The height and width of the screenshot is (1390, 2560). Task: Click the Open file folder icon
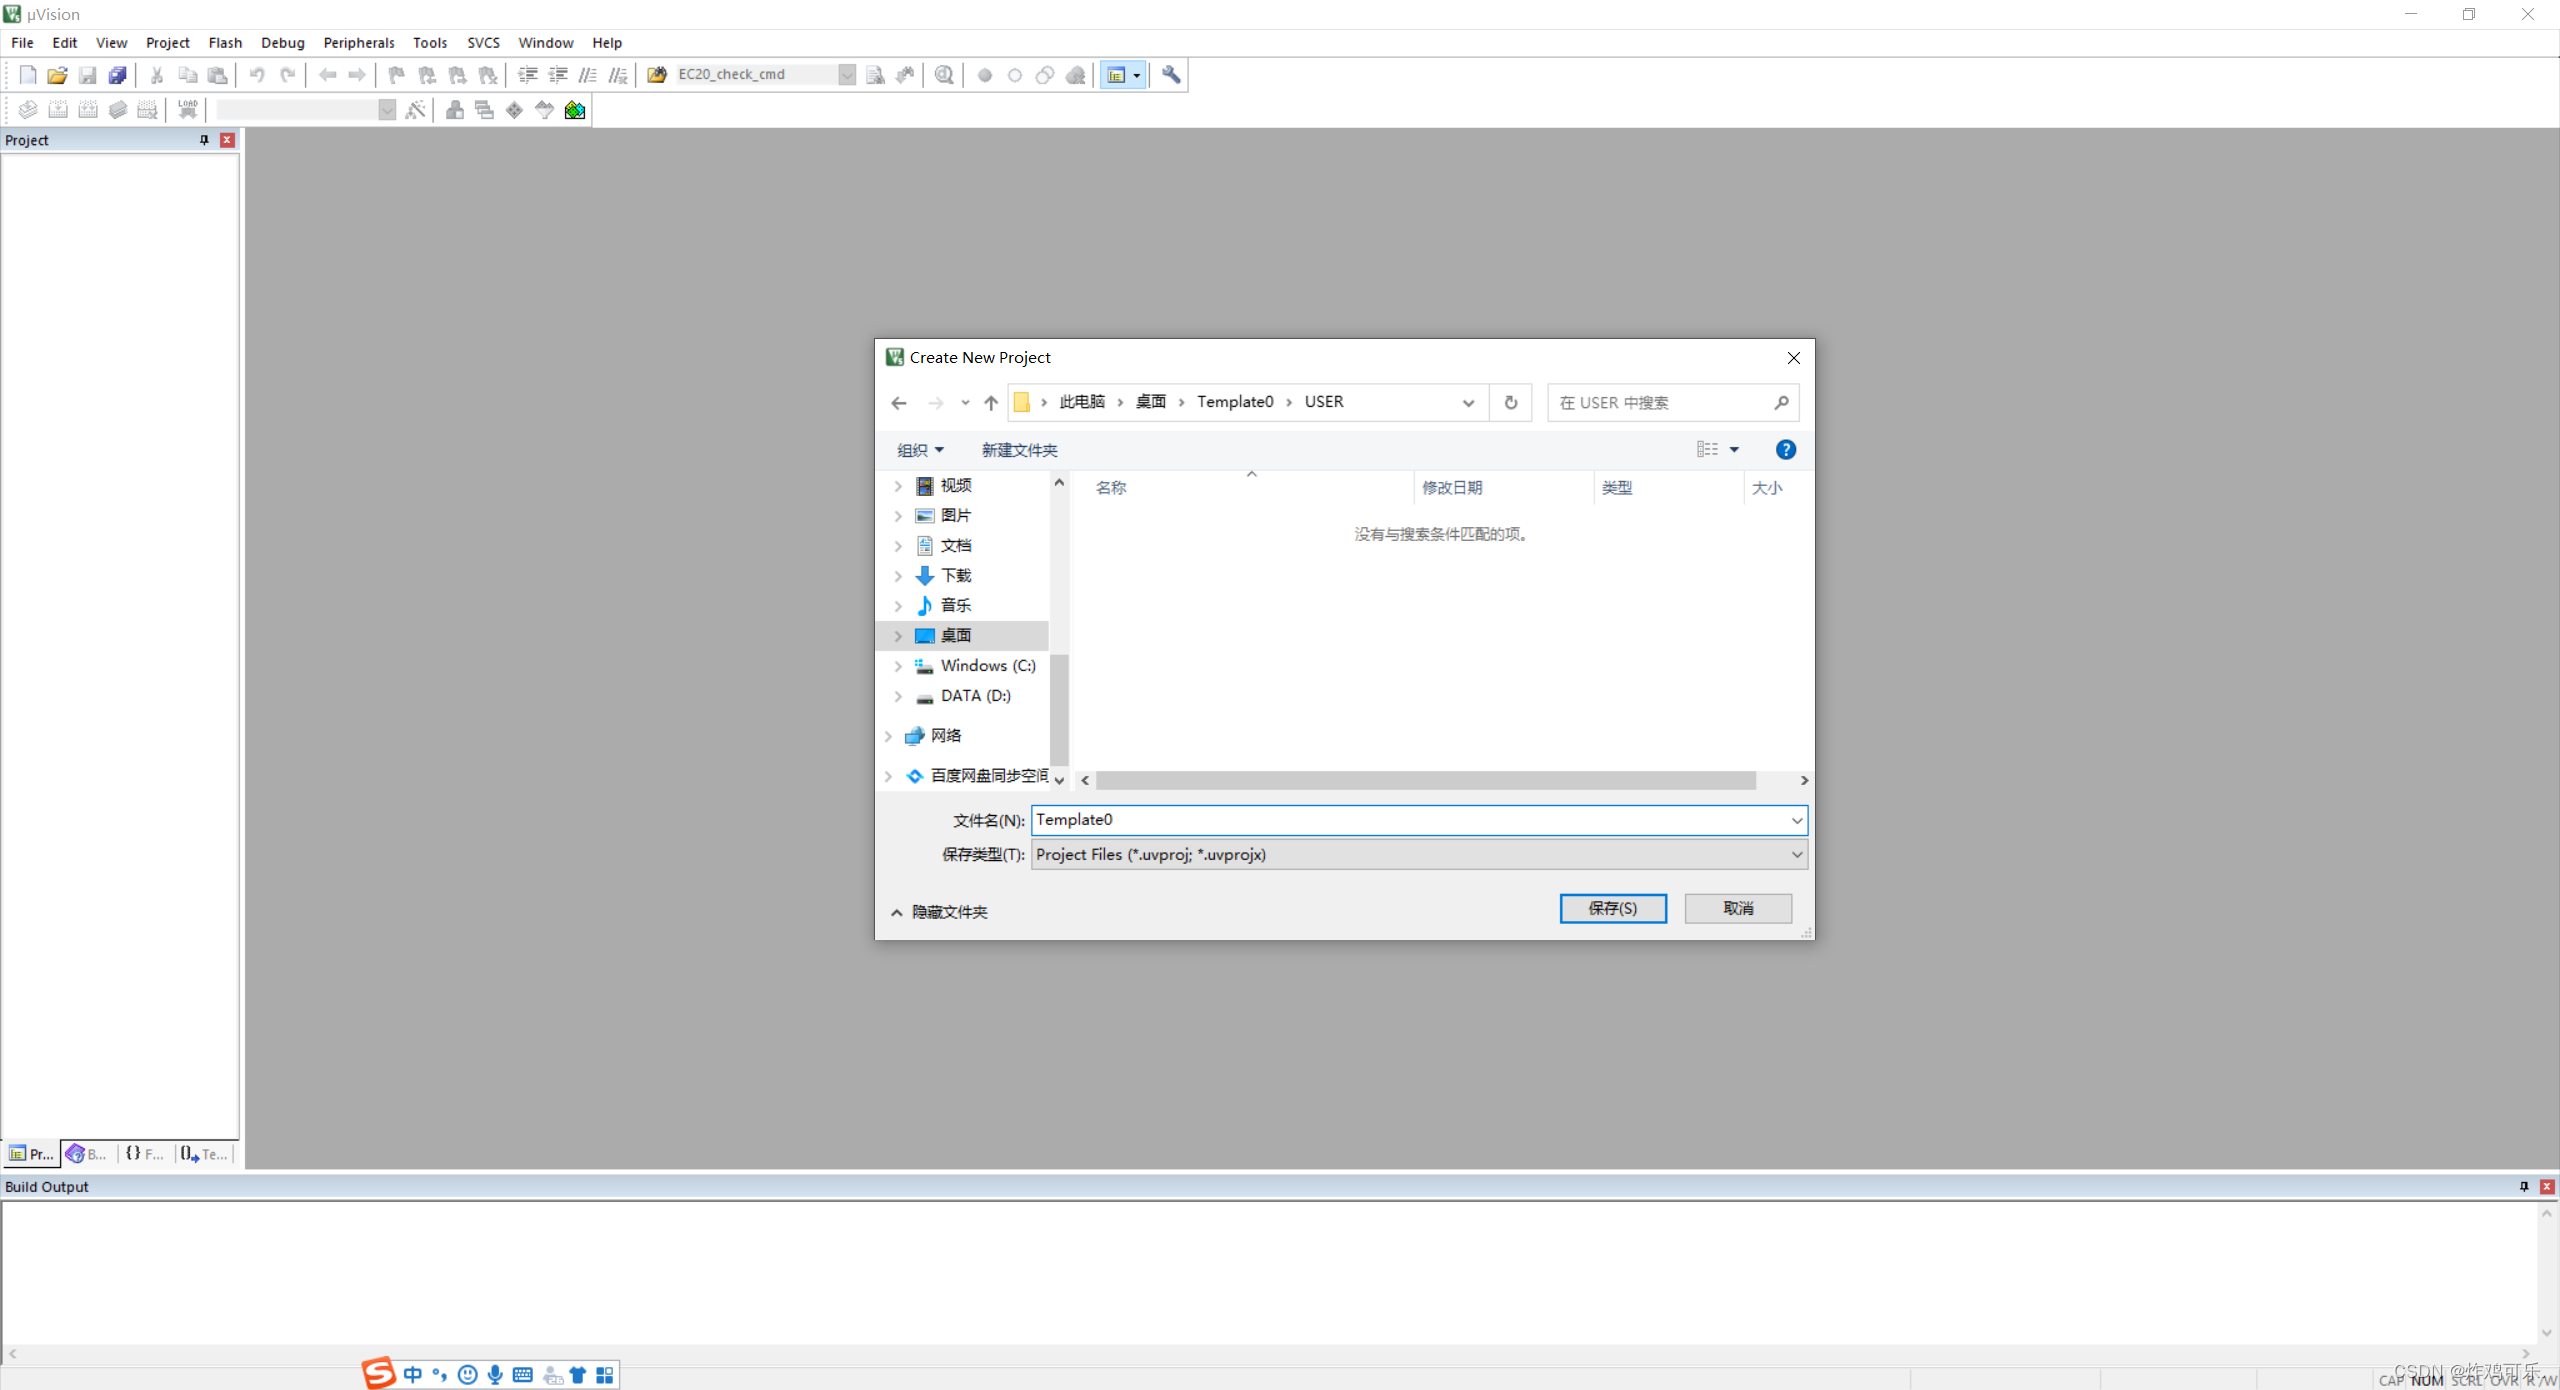(x=57, y=75)
